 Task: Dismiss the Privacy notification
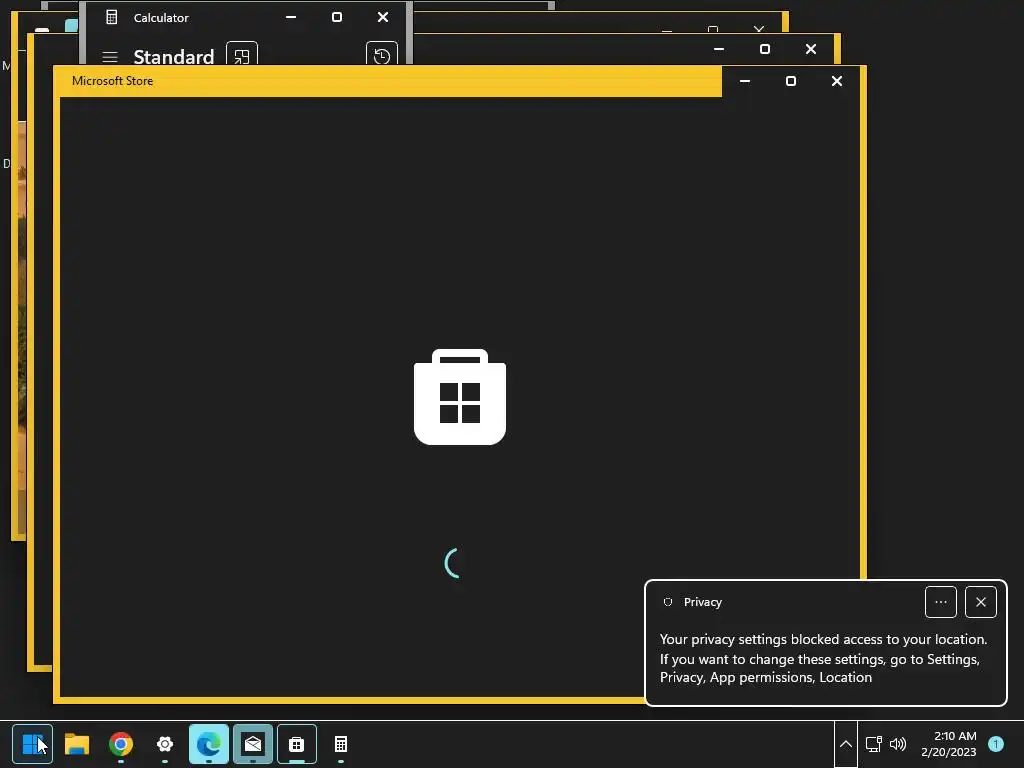pyautogui.click(x=980, y=602)
